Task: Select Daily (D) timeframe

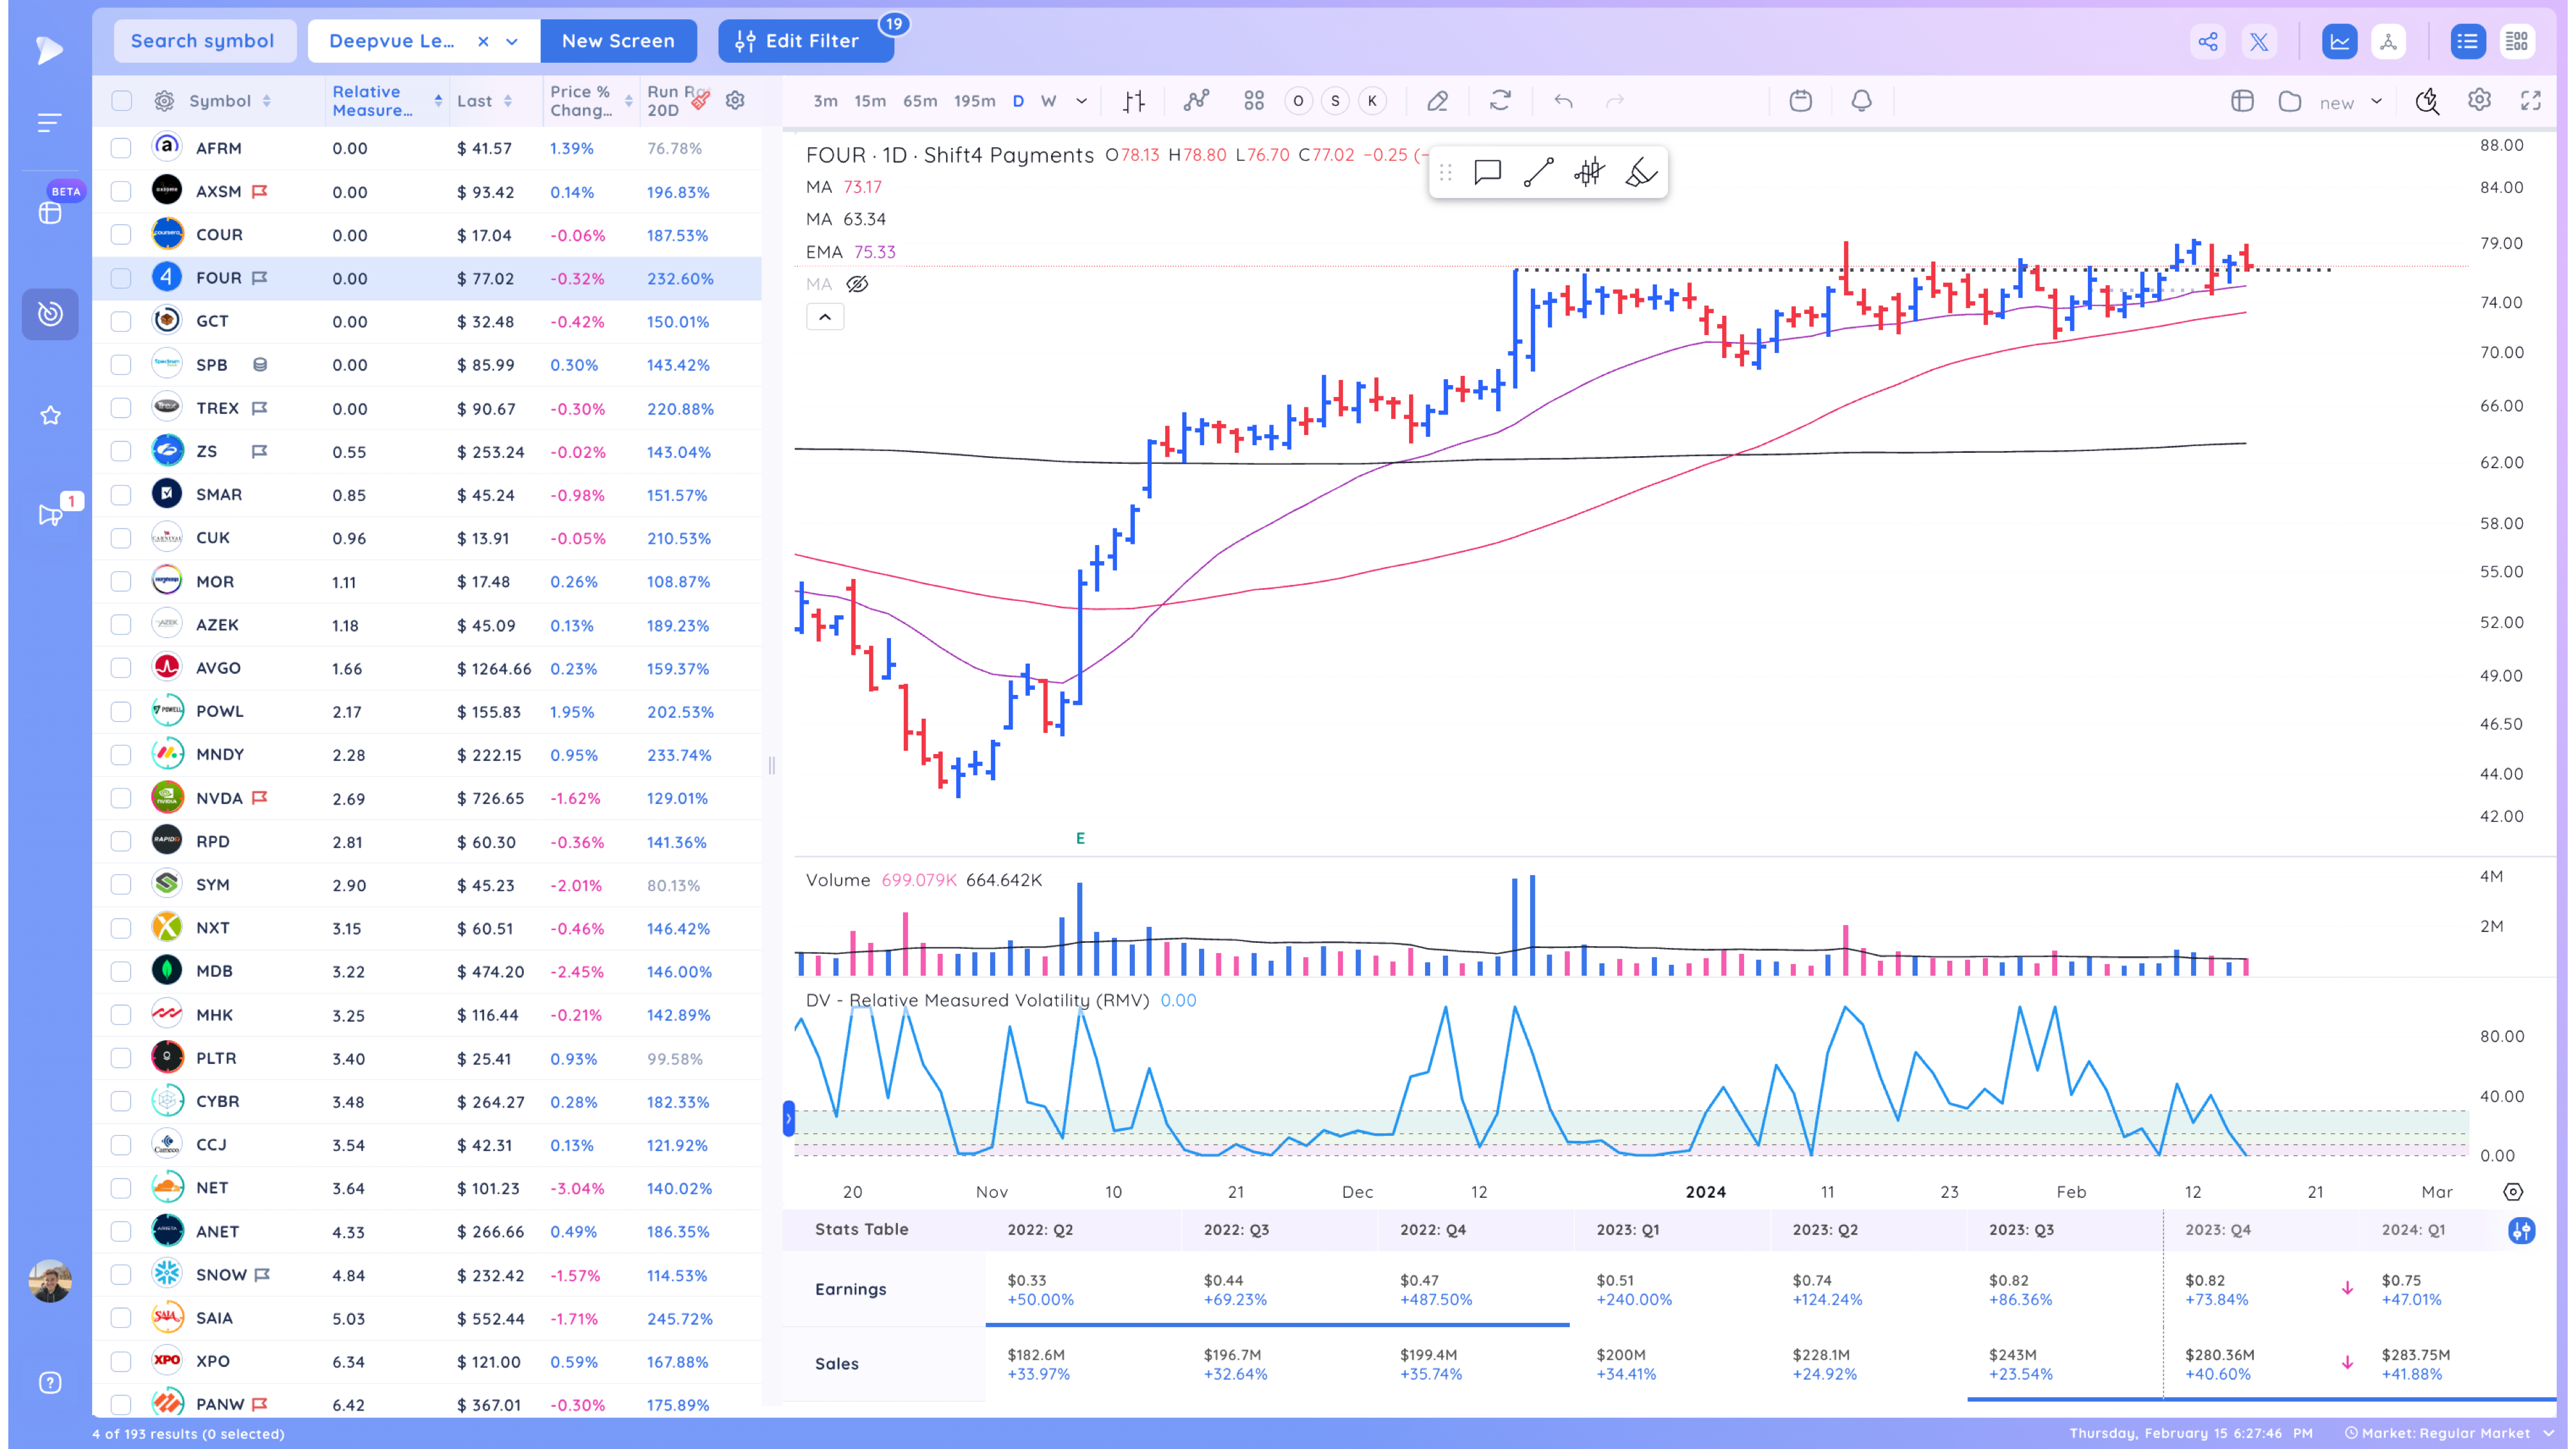Action: point(1018,101)
